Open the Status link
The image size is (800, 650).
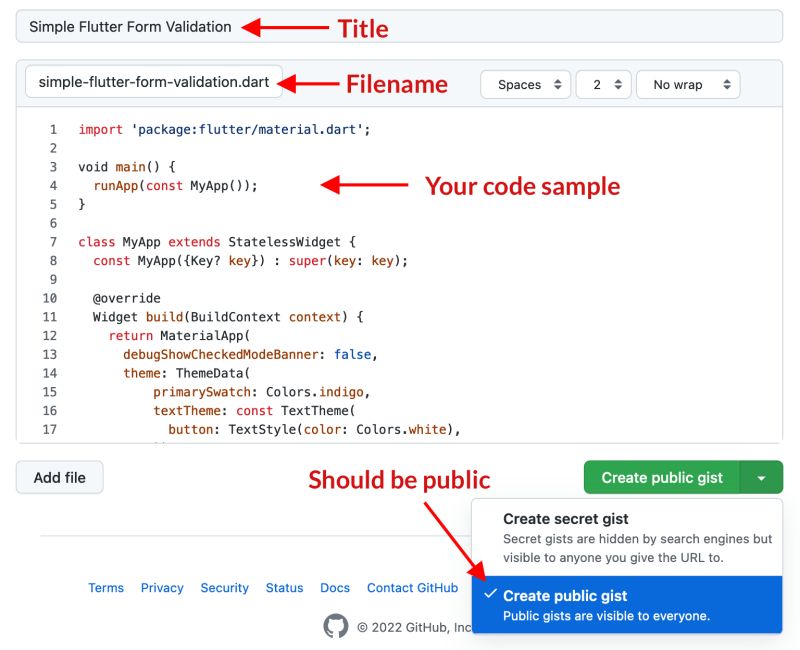pyautogui.click(x=284, y=588)
